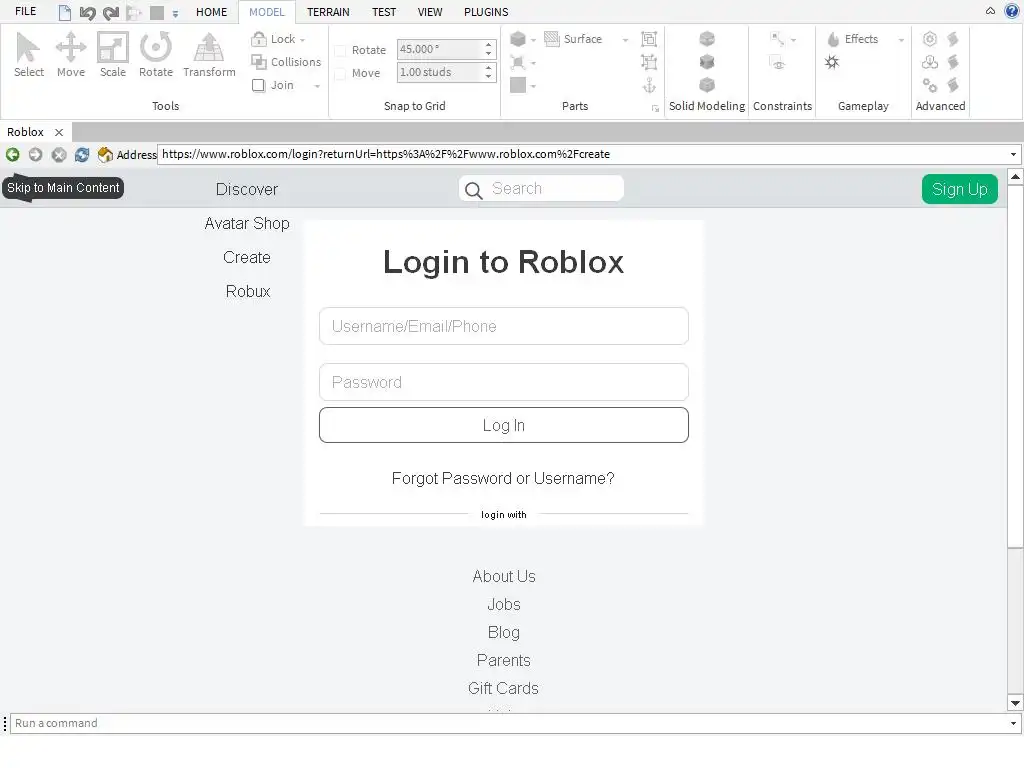
Task: Expand the Parts group dialog launcher
Action: point(655,108)
